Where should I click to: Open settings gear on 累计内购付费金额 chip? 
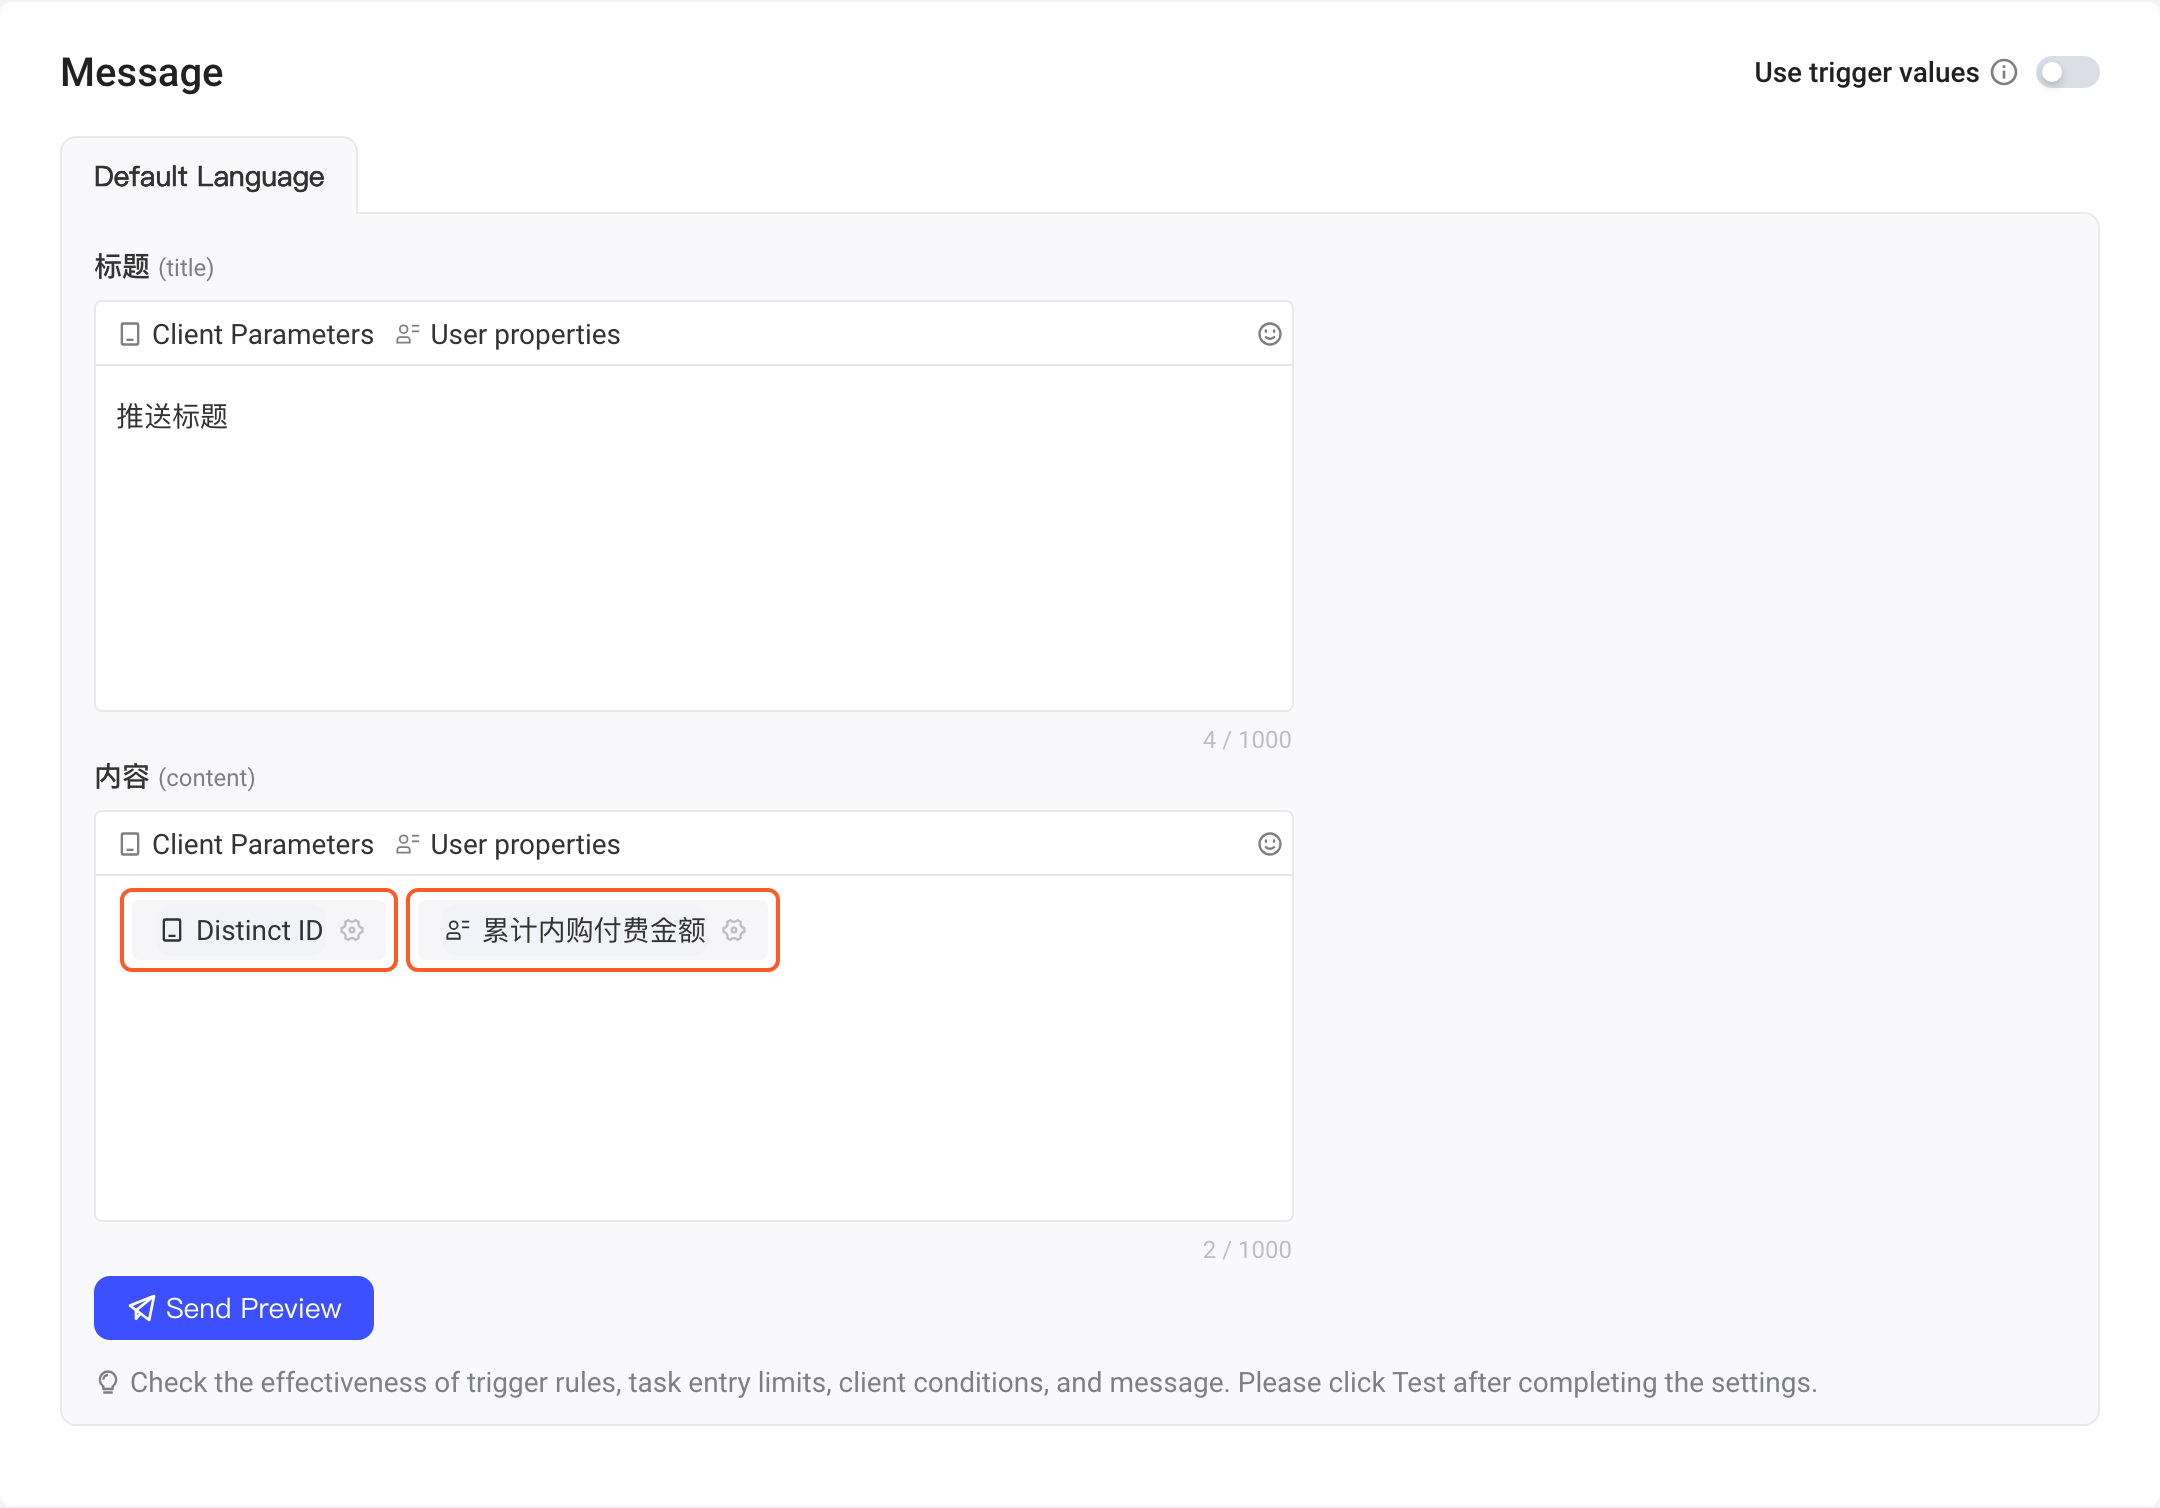tap(734, 930)
